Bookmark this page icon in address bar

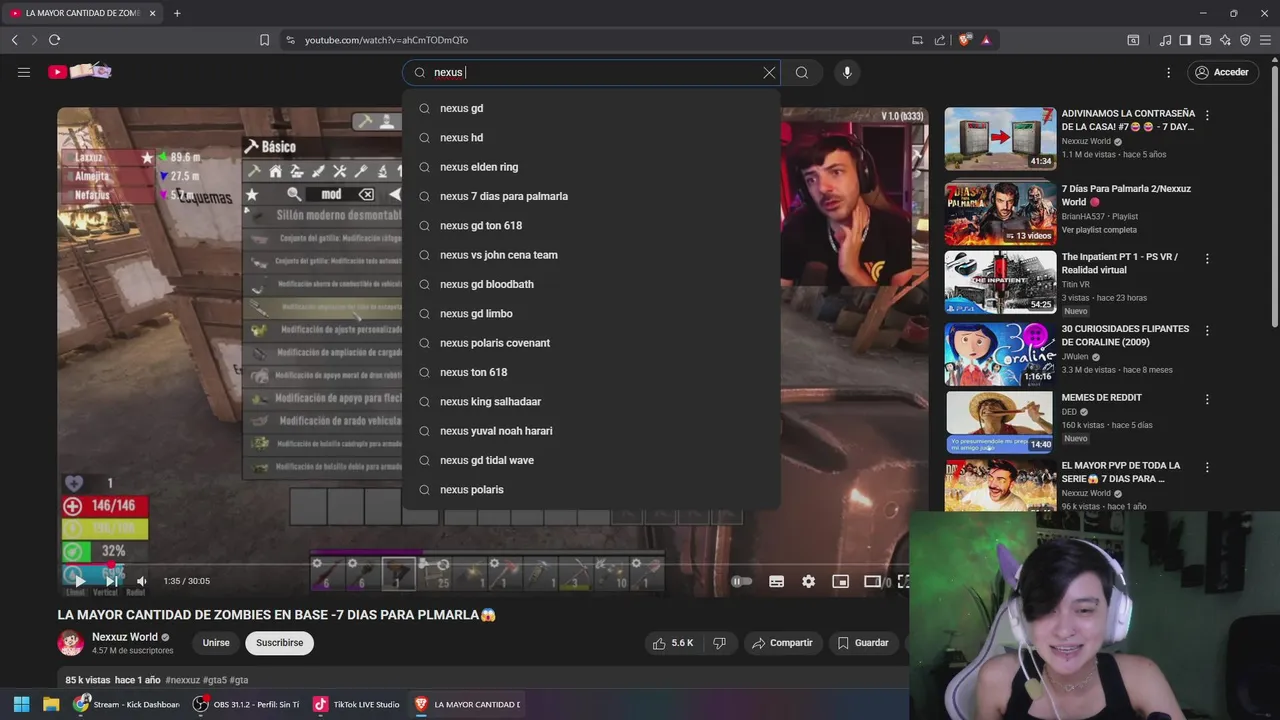tap(264, 40)
